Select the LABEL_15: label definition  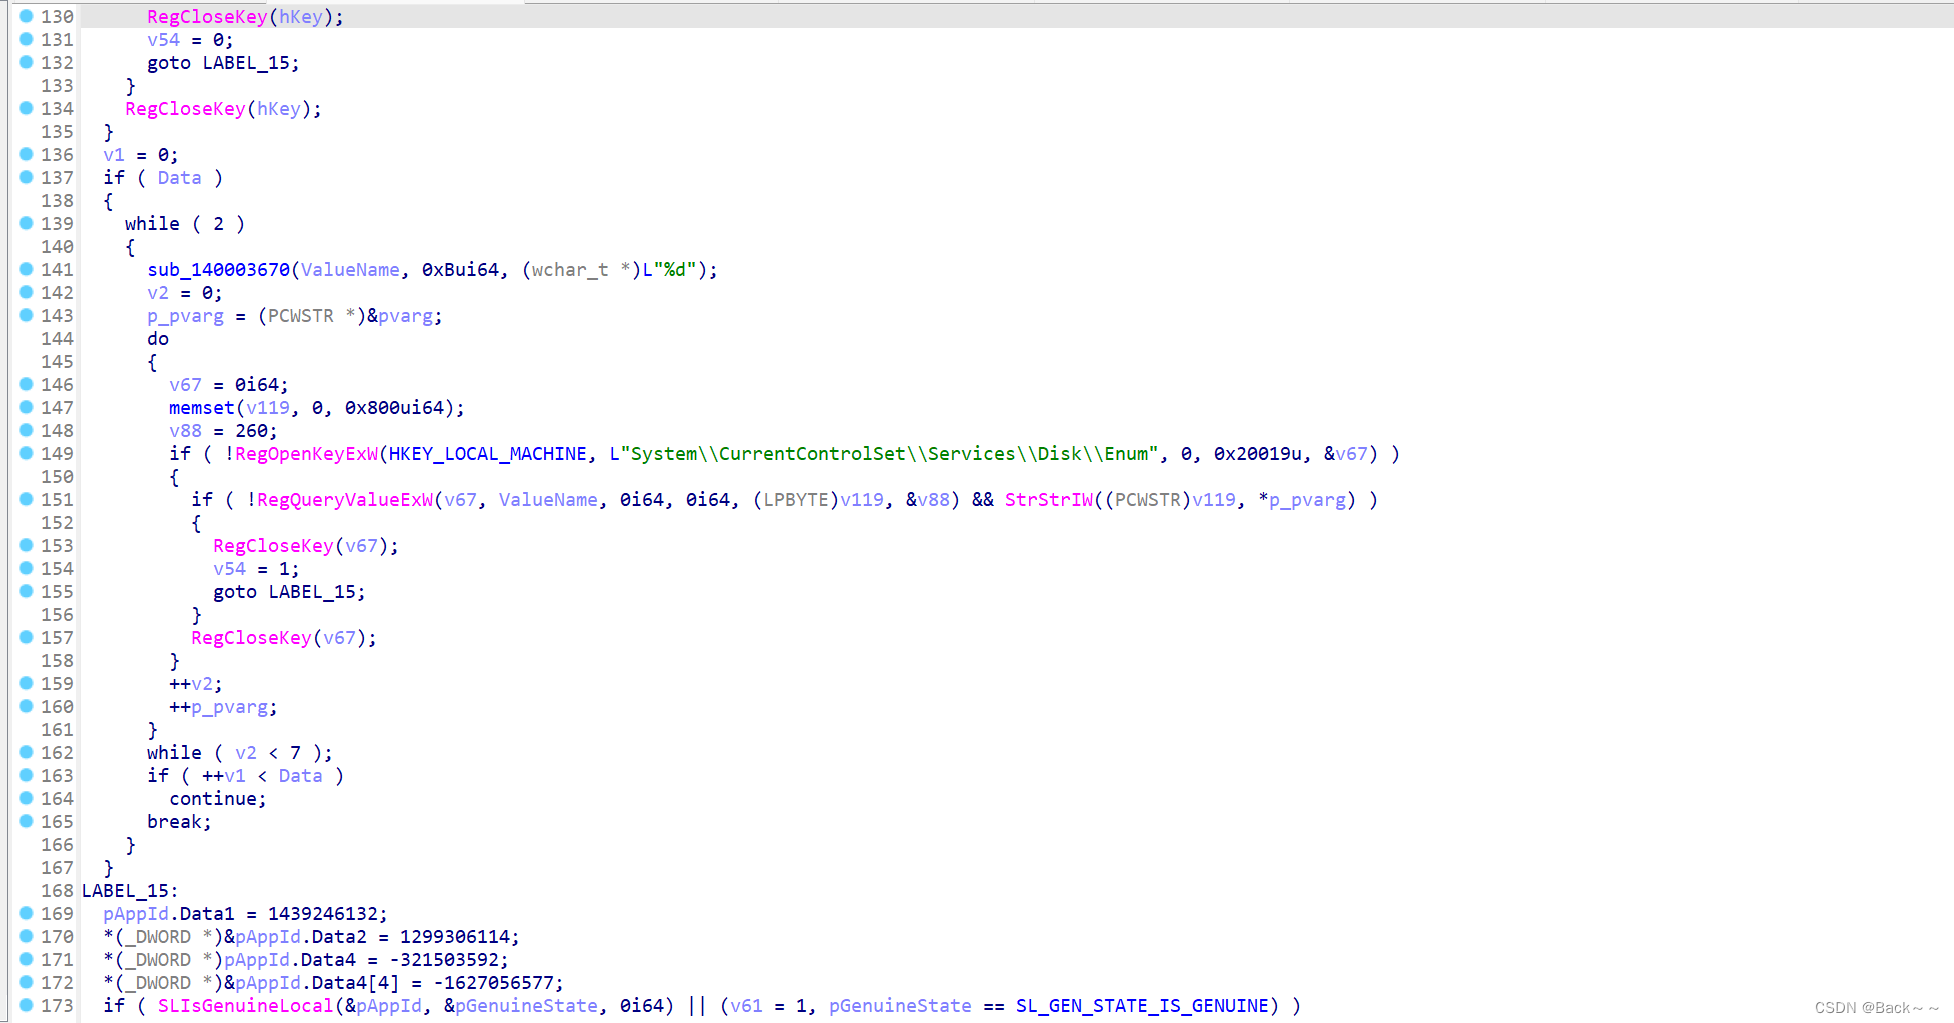130,891
